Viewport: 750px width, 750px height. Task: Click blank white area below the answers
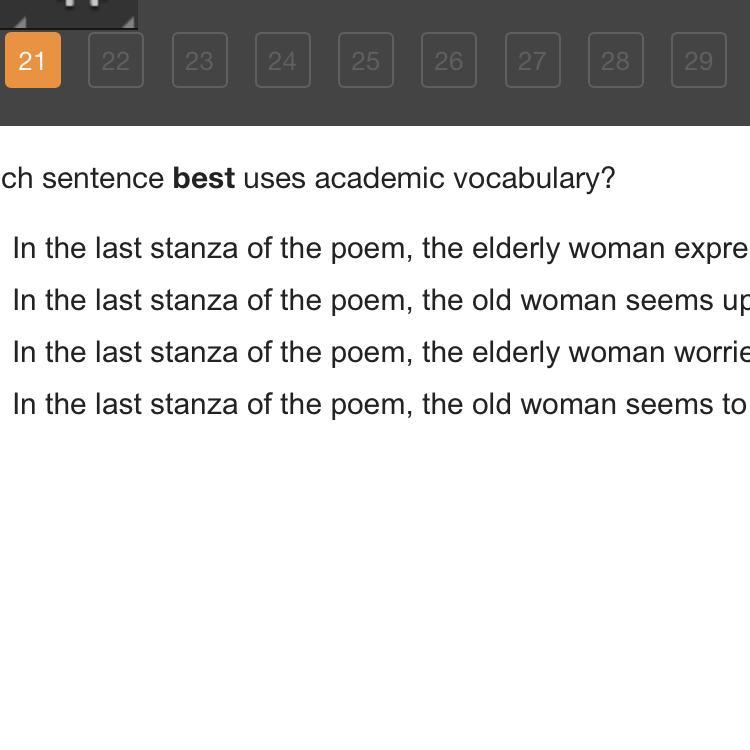pyautogui.click(x=375, y=580)
